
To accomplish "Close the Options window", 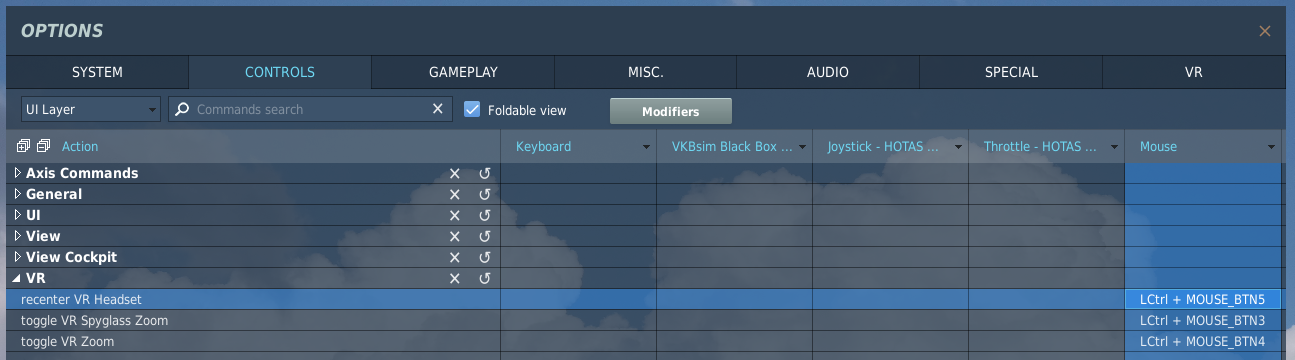I will (x=1265, y=31).
